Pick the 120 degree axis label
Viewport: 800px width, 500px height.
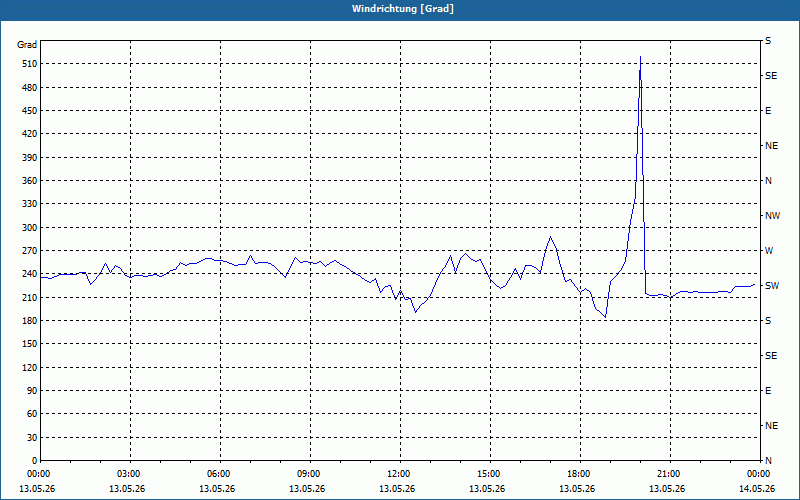tap(30, 367)
